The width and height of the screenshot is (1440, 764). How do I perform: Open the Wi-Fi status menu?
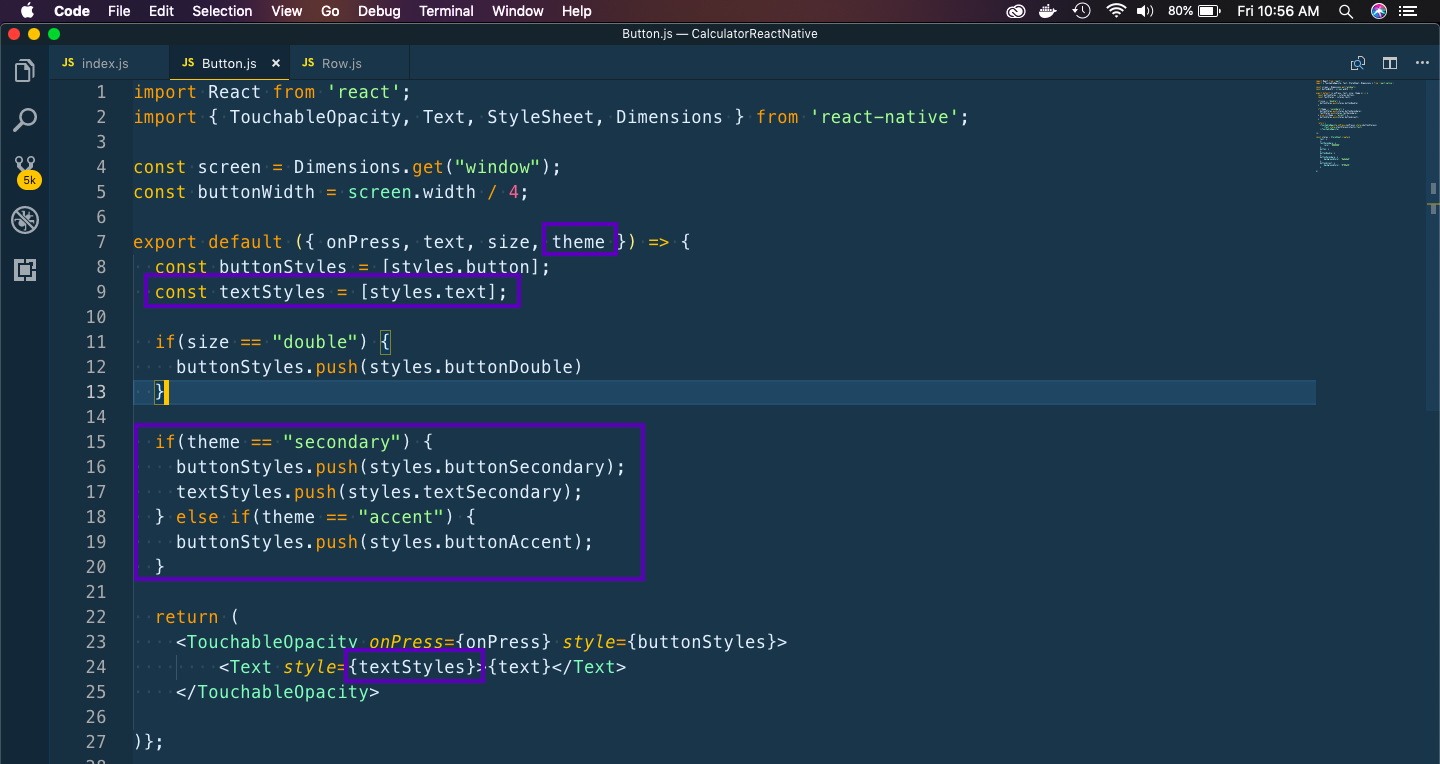pos(1115,11)
